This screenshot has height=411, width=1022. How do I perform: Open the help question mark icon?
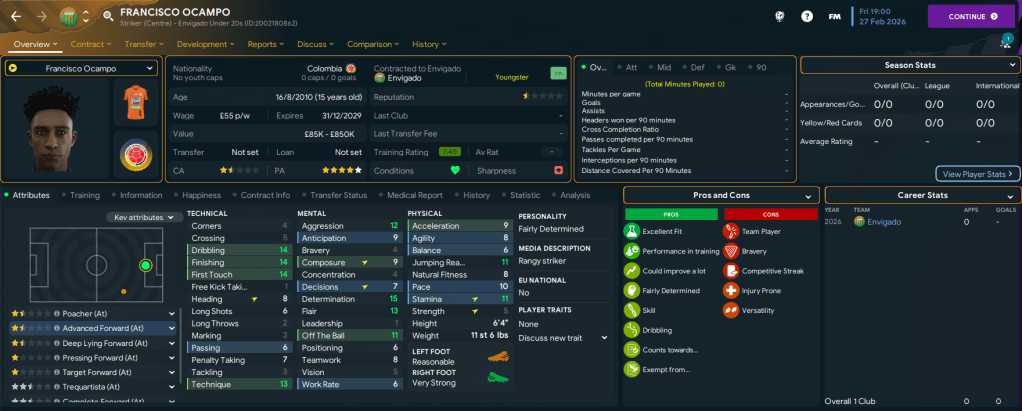pos(807,16)
